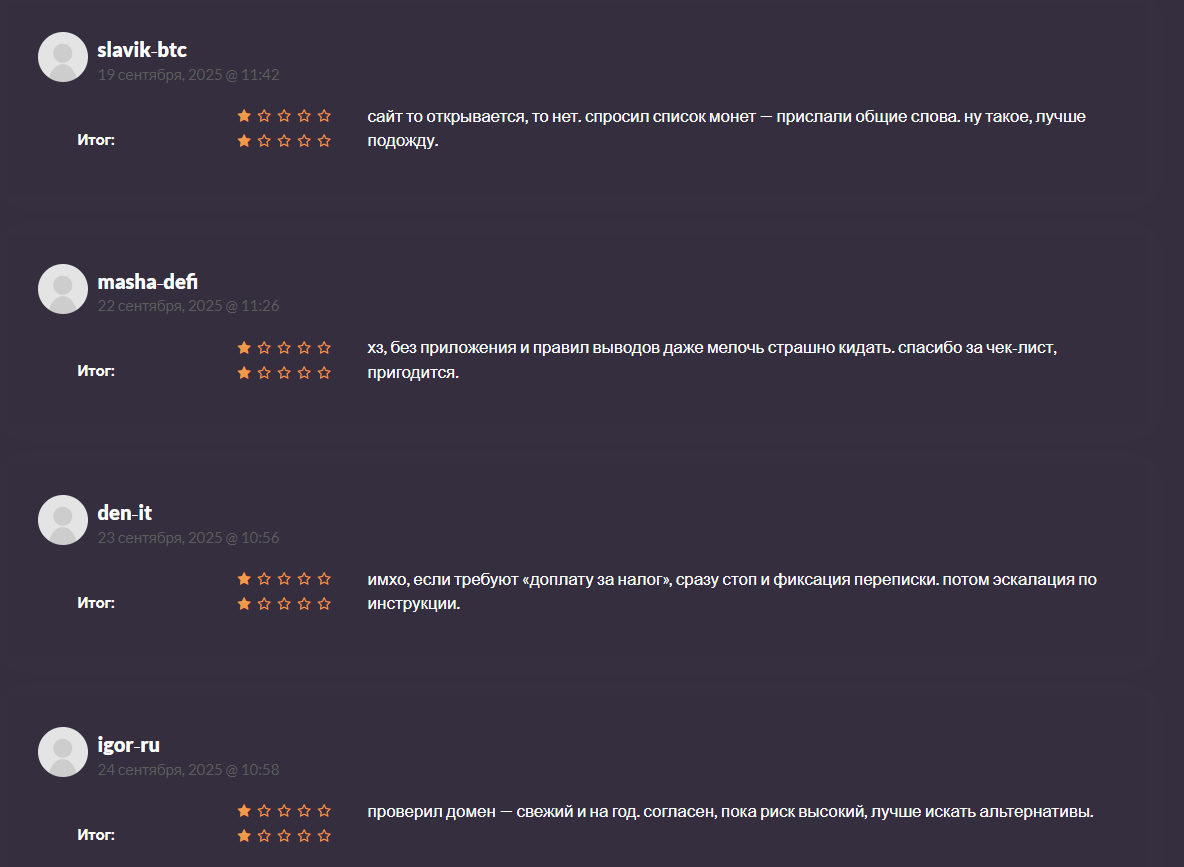Click second star in masha-defi's top rating row
The image size is (1184, 867).
264,348
